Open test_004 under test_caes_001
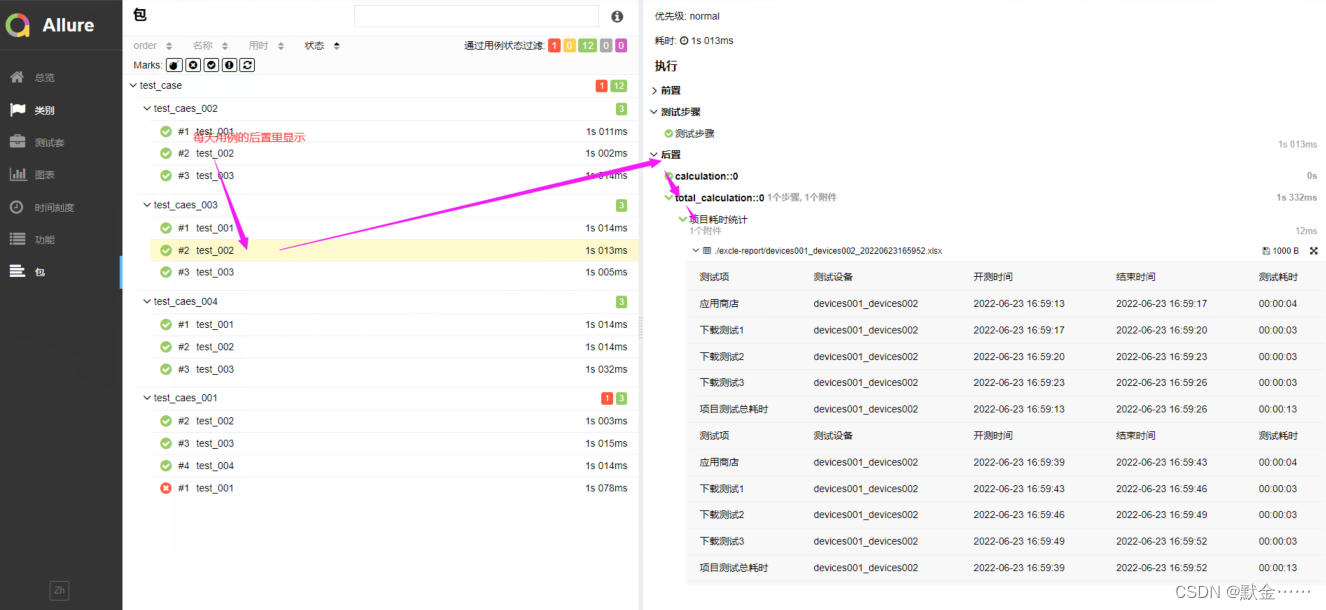Screen dimensions: 1326x610 (x=394, y=466)
